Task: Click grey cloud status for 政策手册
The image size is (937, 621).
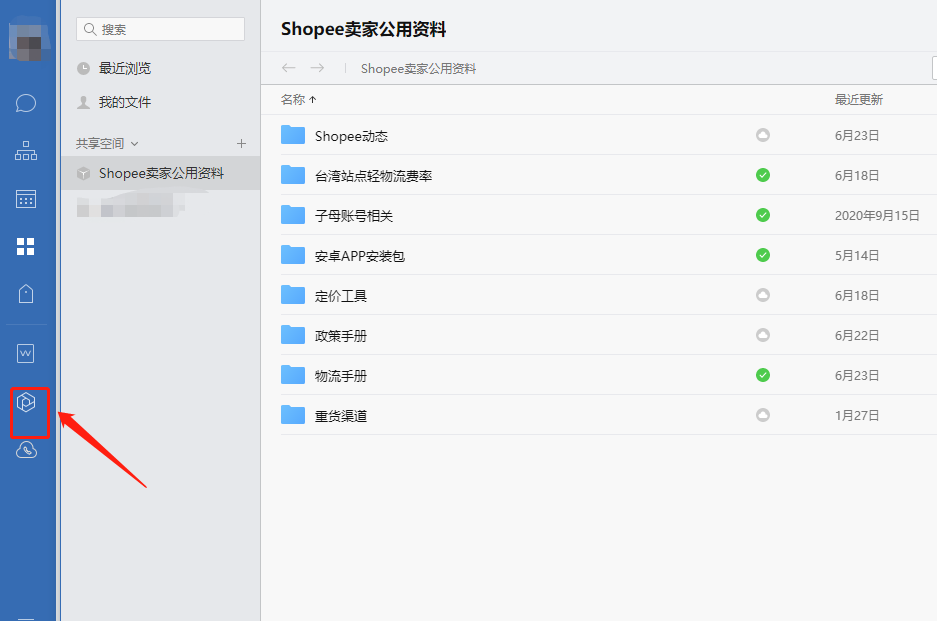Action: coord(763,335)
